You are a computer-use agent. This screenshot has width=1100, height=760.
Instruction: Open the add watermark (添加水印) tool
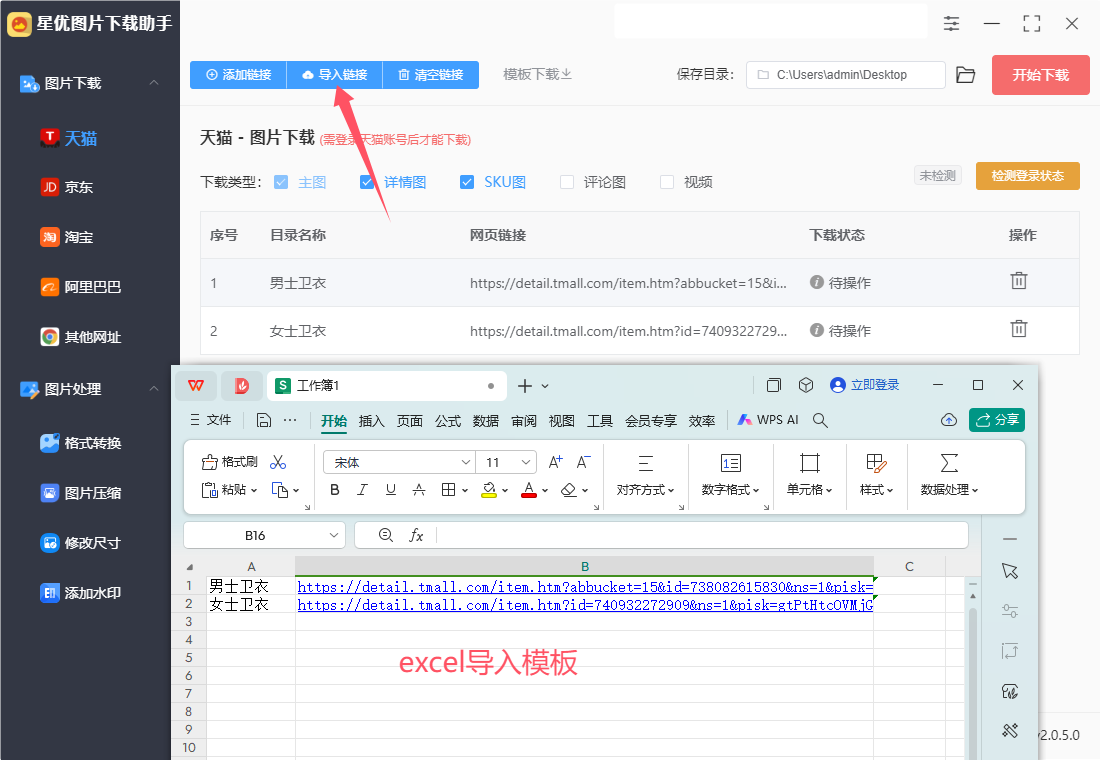(81, 593)
